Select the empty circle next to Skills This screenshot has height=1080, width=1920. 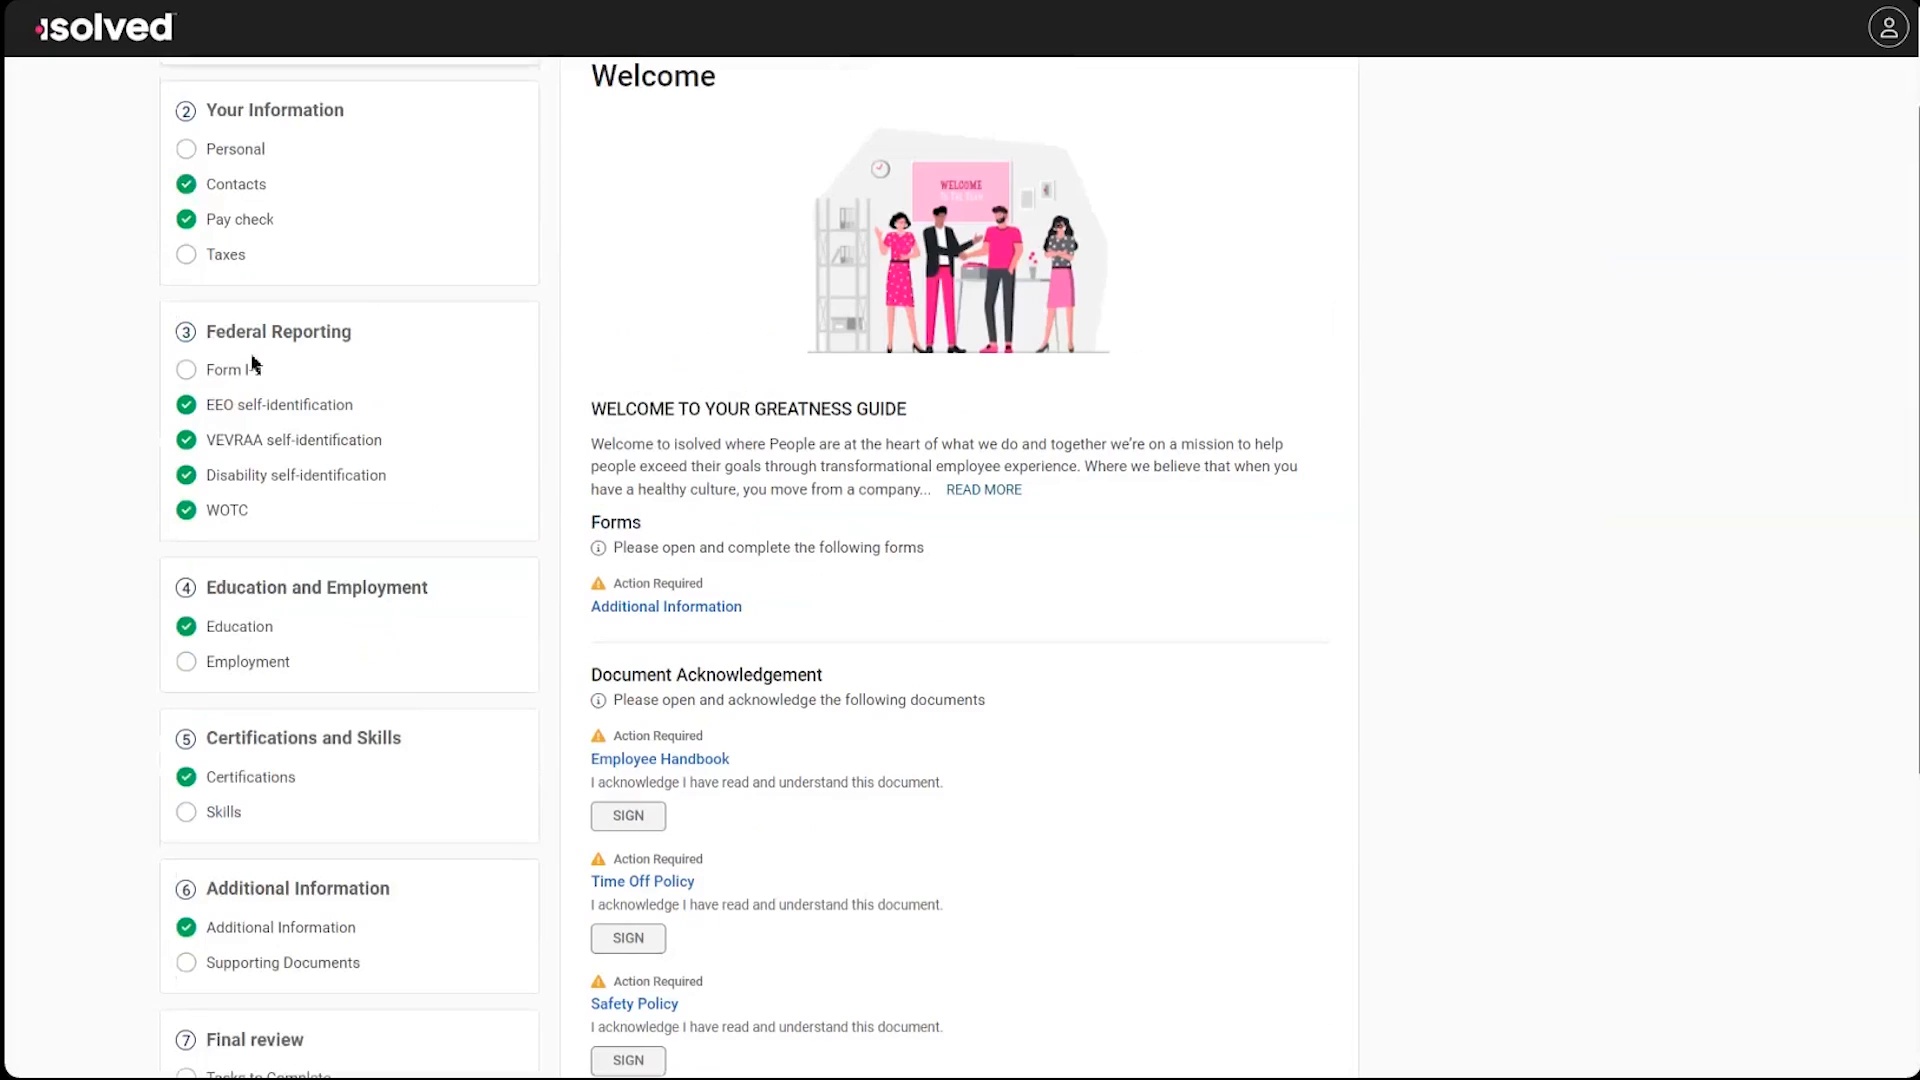pos(186,812)
